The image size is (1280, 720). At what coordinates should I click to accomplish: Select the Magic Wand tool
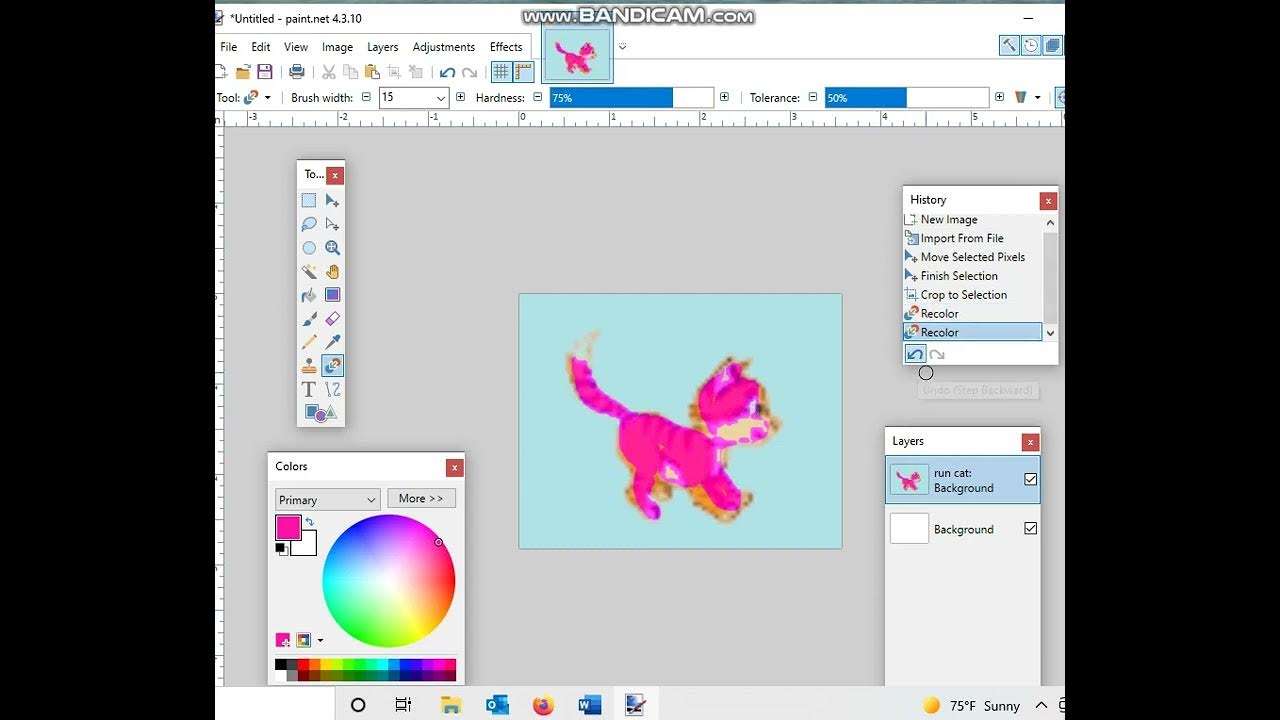[x=309, y=271]
